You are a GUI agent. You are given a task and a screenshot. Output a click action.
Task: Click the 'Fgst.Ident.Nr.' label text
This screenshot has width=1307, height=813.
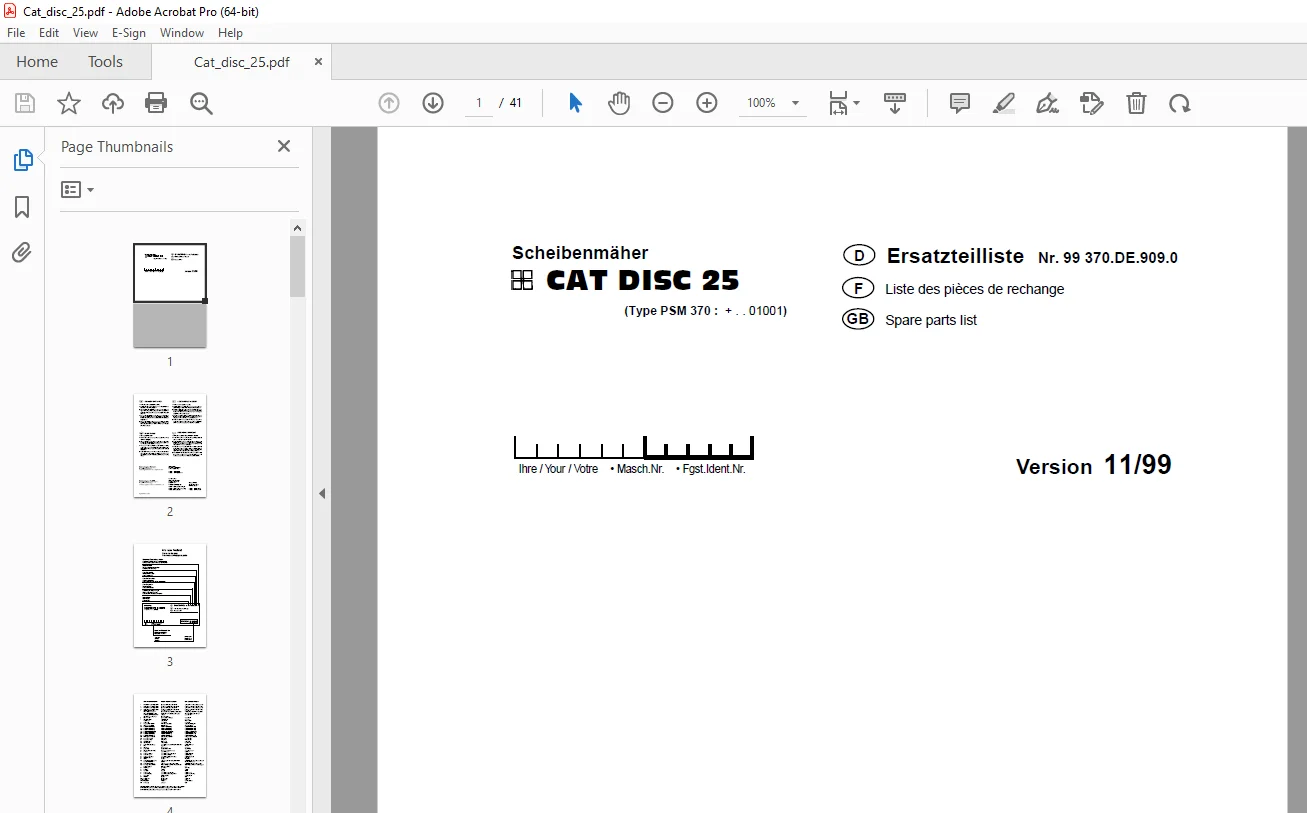(714, 469)
